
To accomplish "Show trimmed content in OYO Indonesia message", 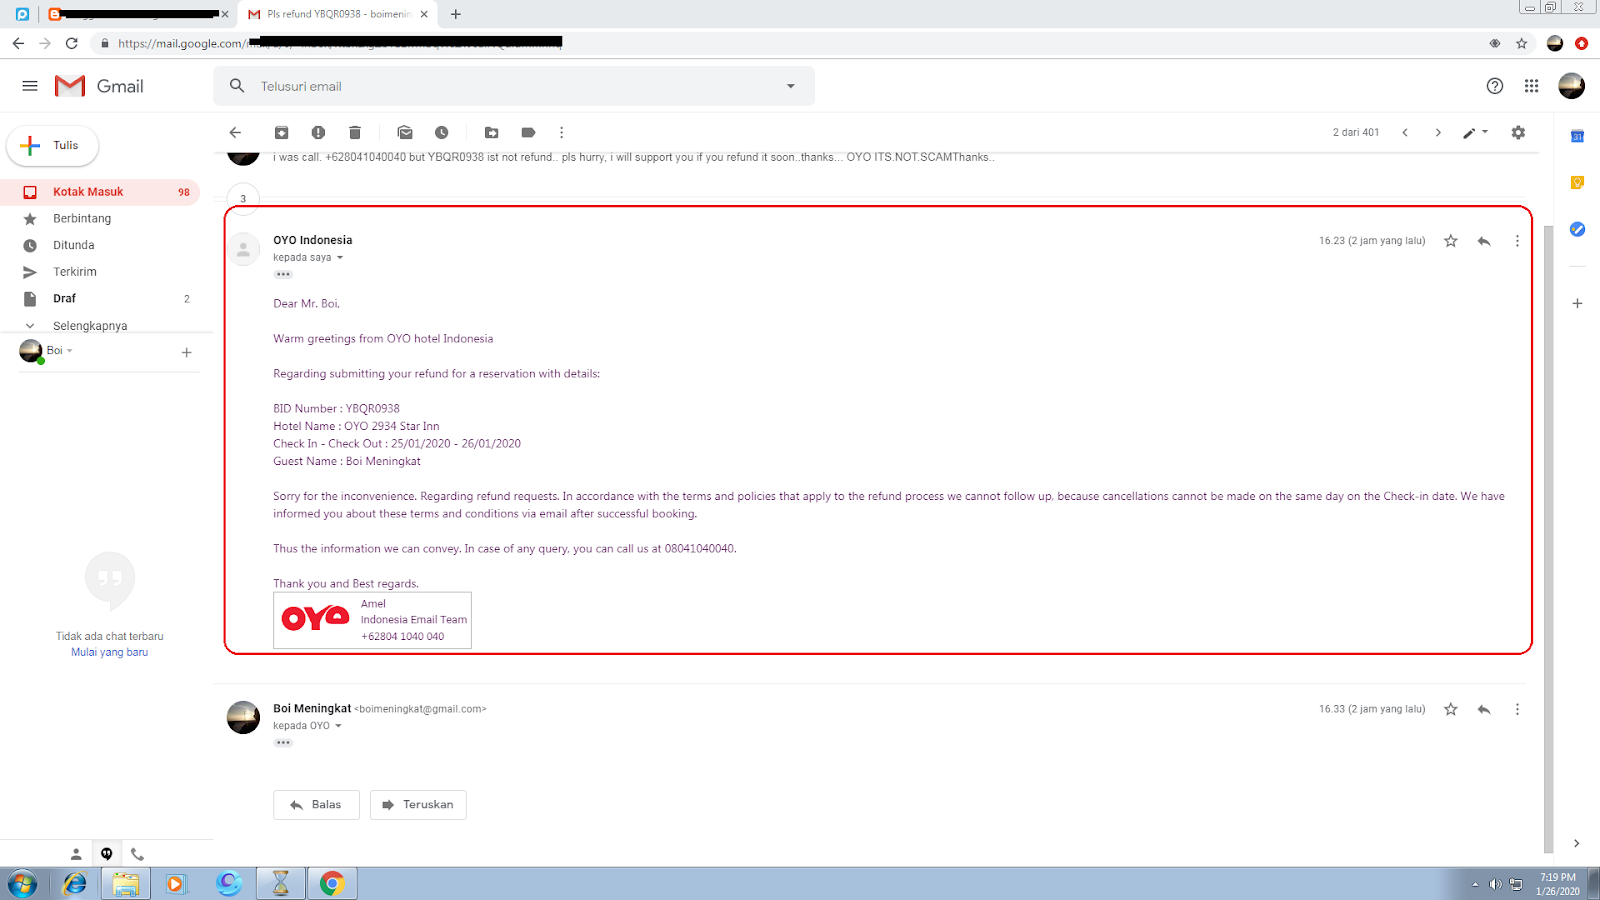I will (x=283, y=274).
